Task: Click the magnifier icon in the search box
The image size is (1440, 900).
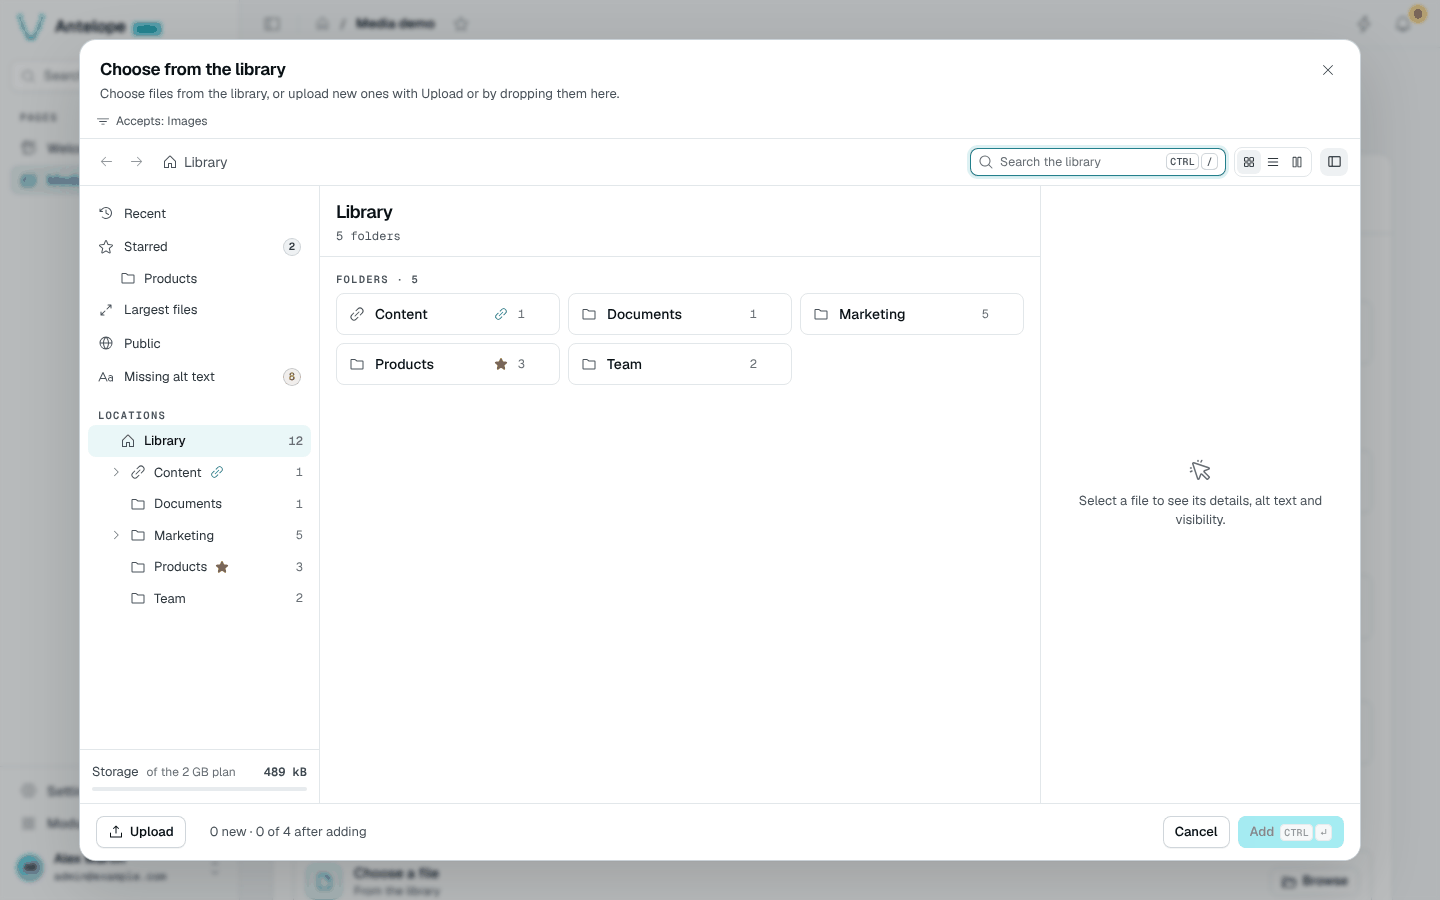Action: tap(986, 162)
